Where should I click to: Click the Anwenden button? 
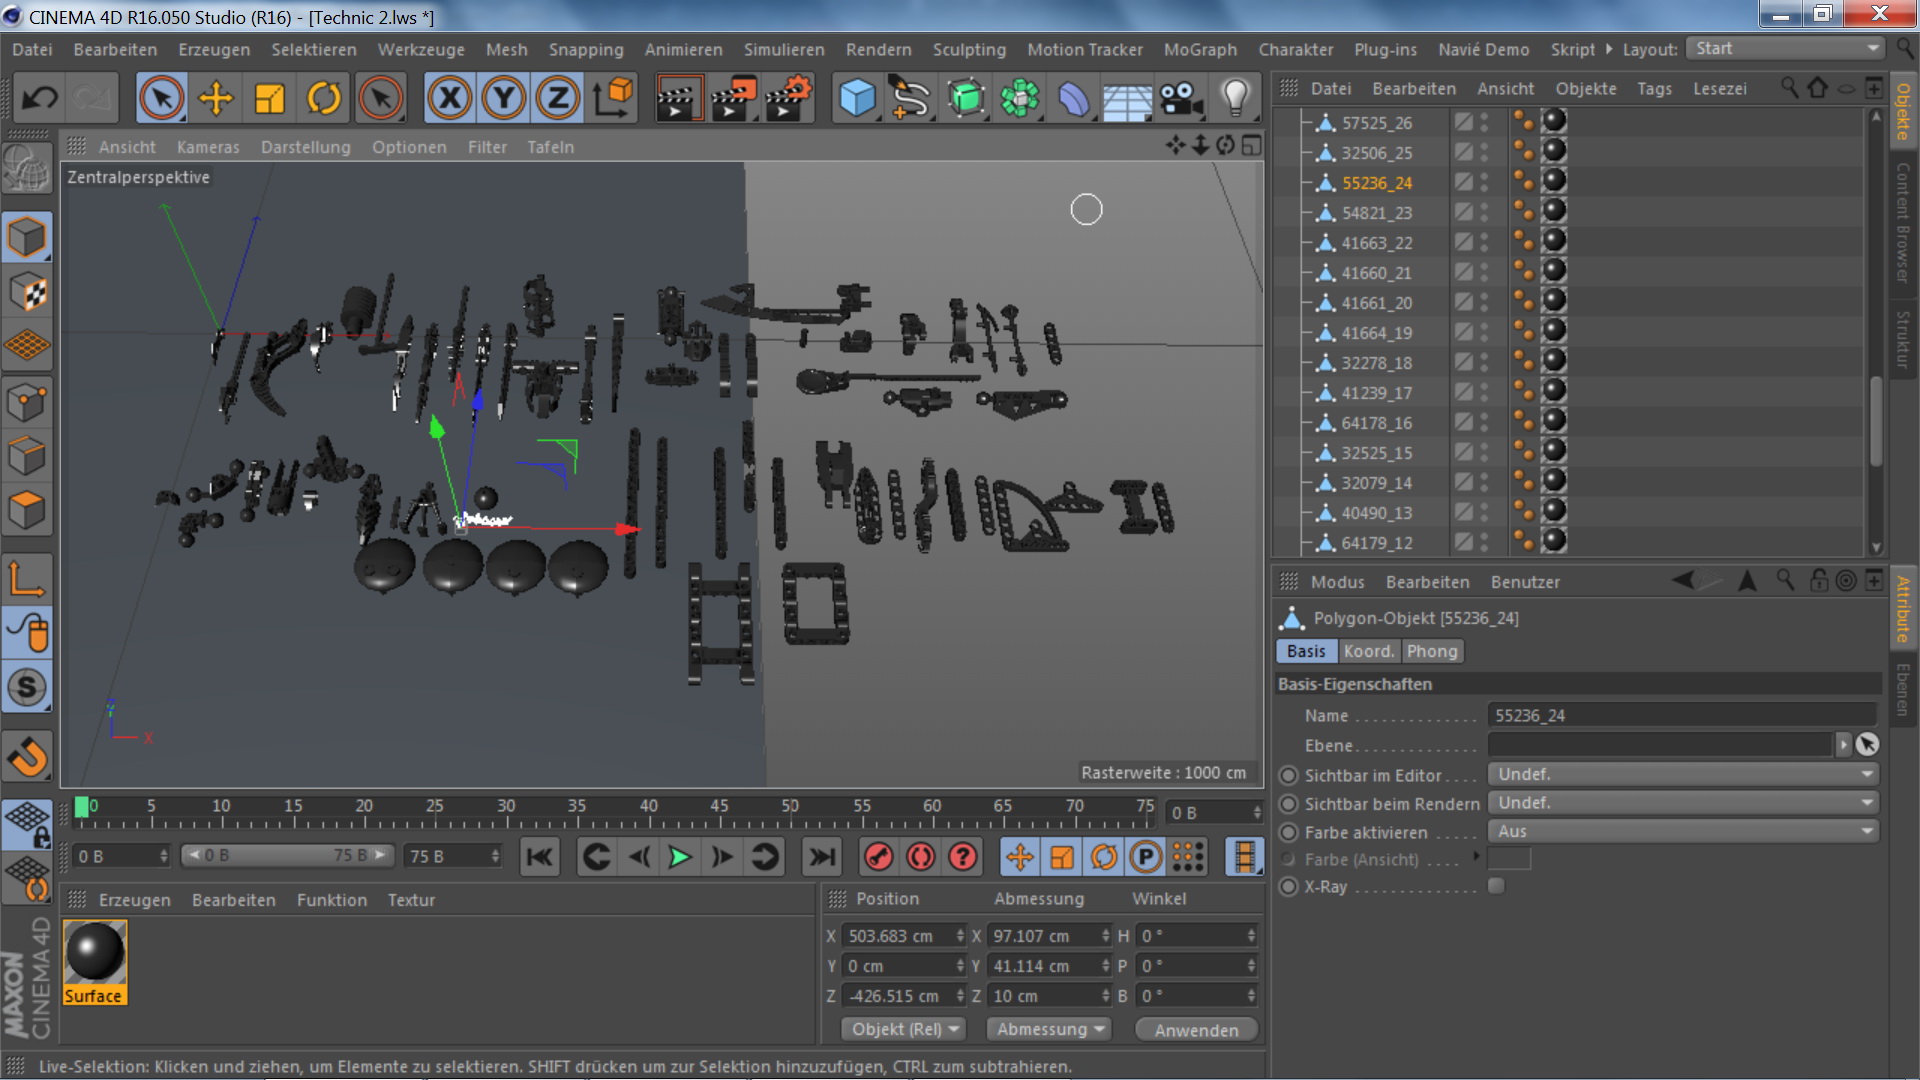(x=1196, y=1030)
